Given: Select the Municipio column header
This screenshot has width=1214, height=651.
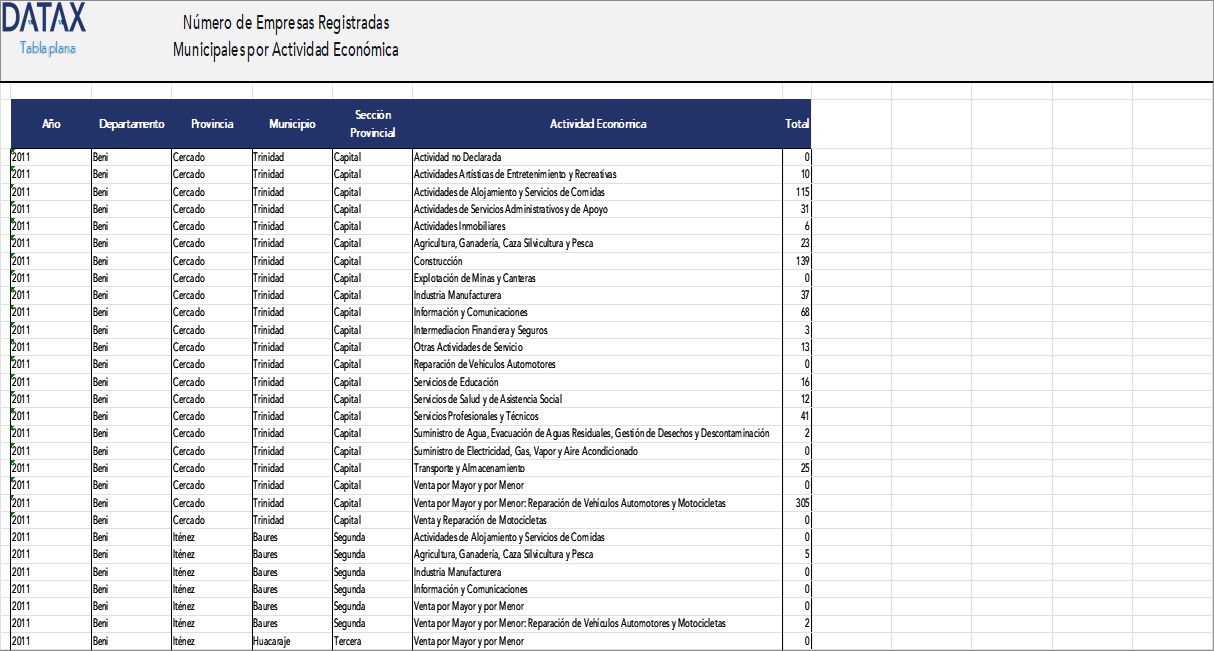Looking at the screenshot, I should 292,124.
